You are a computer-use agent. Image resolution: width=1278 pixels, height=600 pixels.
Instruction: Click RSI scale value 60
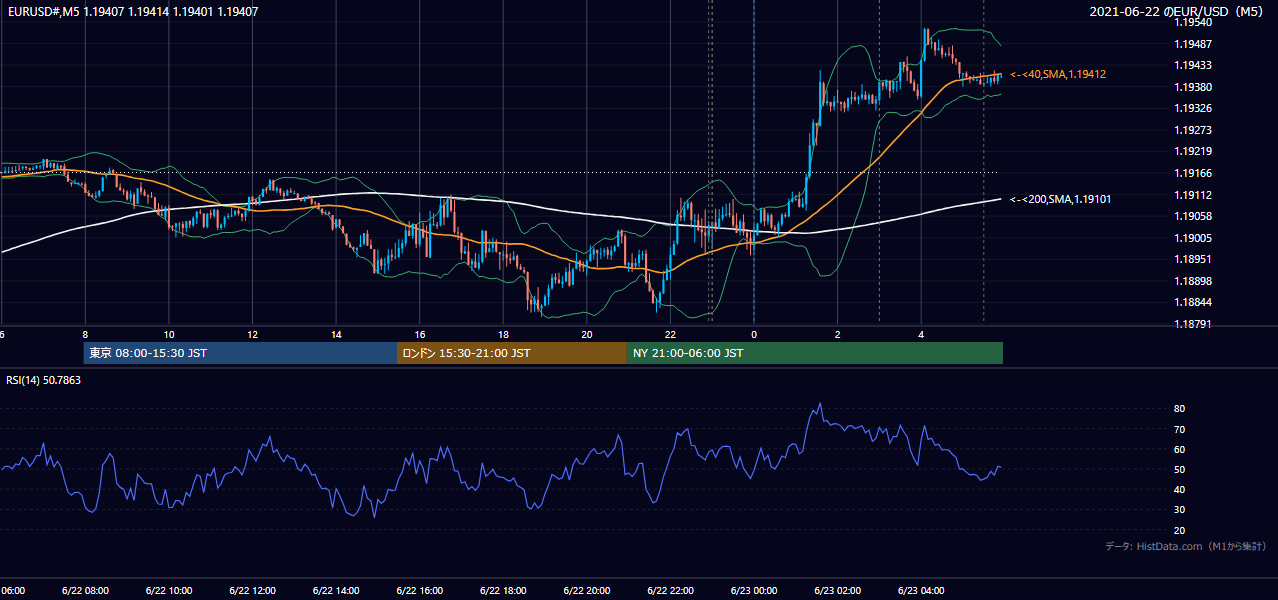tap(1179, 449)
